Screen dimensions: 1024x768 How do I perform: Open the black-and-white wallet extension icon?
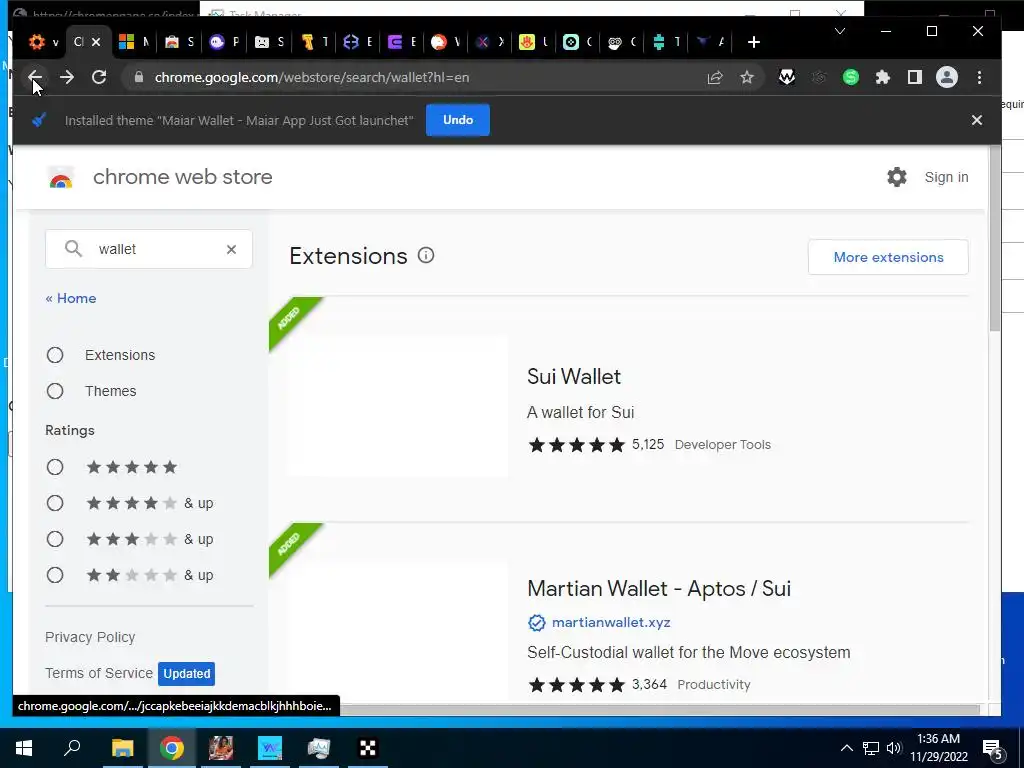(x=787, y=78)
